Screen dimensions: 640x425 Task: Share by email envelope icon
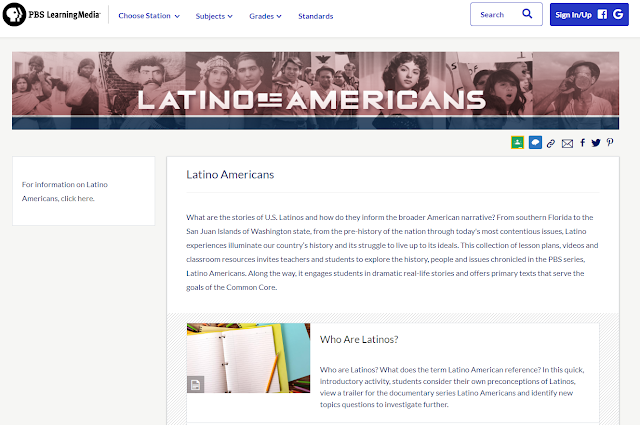(567, 143)
